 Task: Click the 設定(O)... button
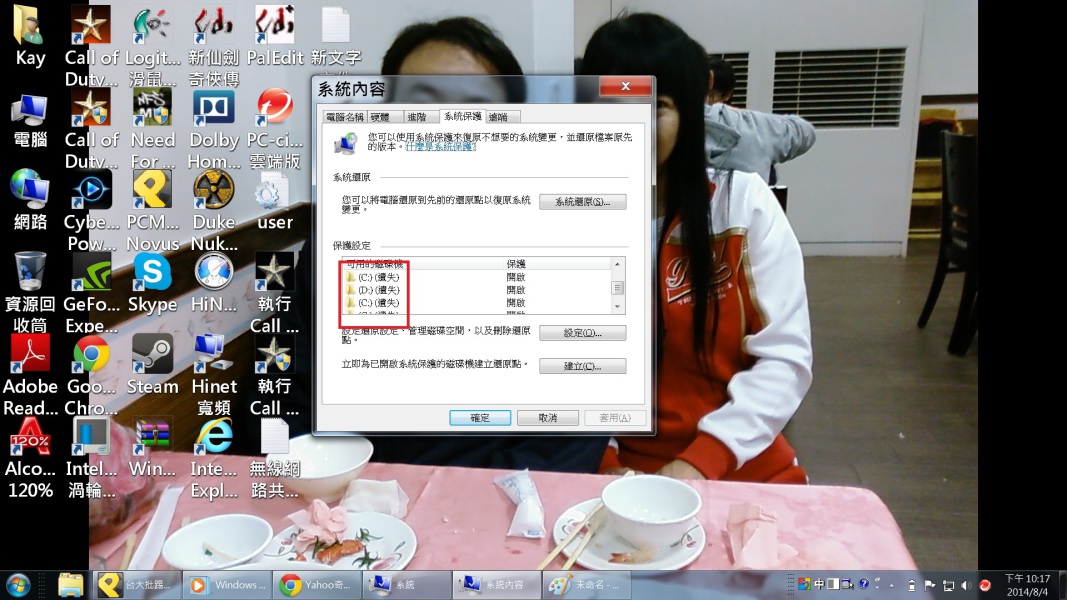[x=582, y=333]
